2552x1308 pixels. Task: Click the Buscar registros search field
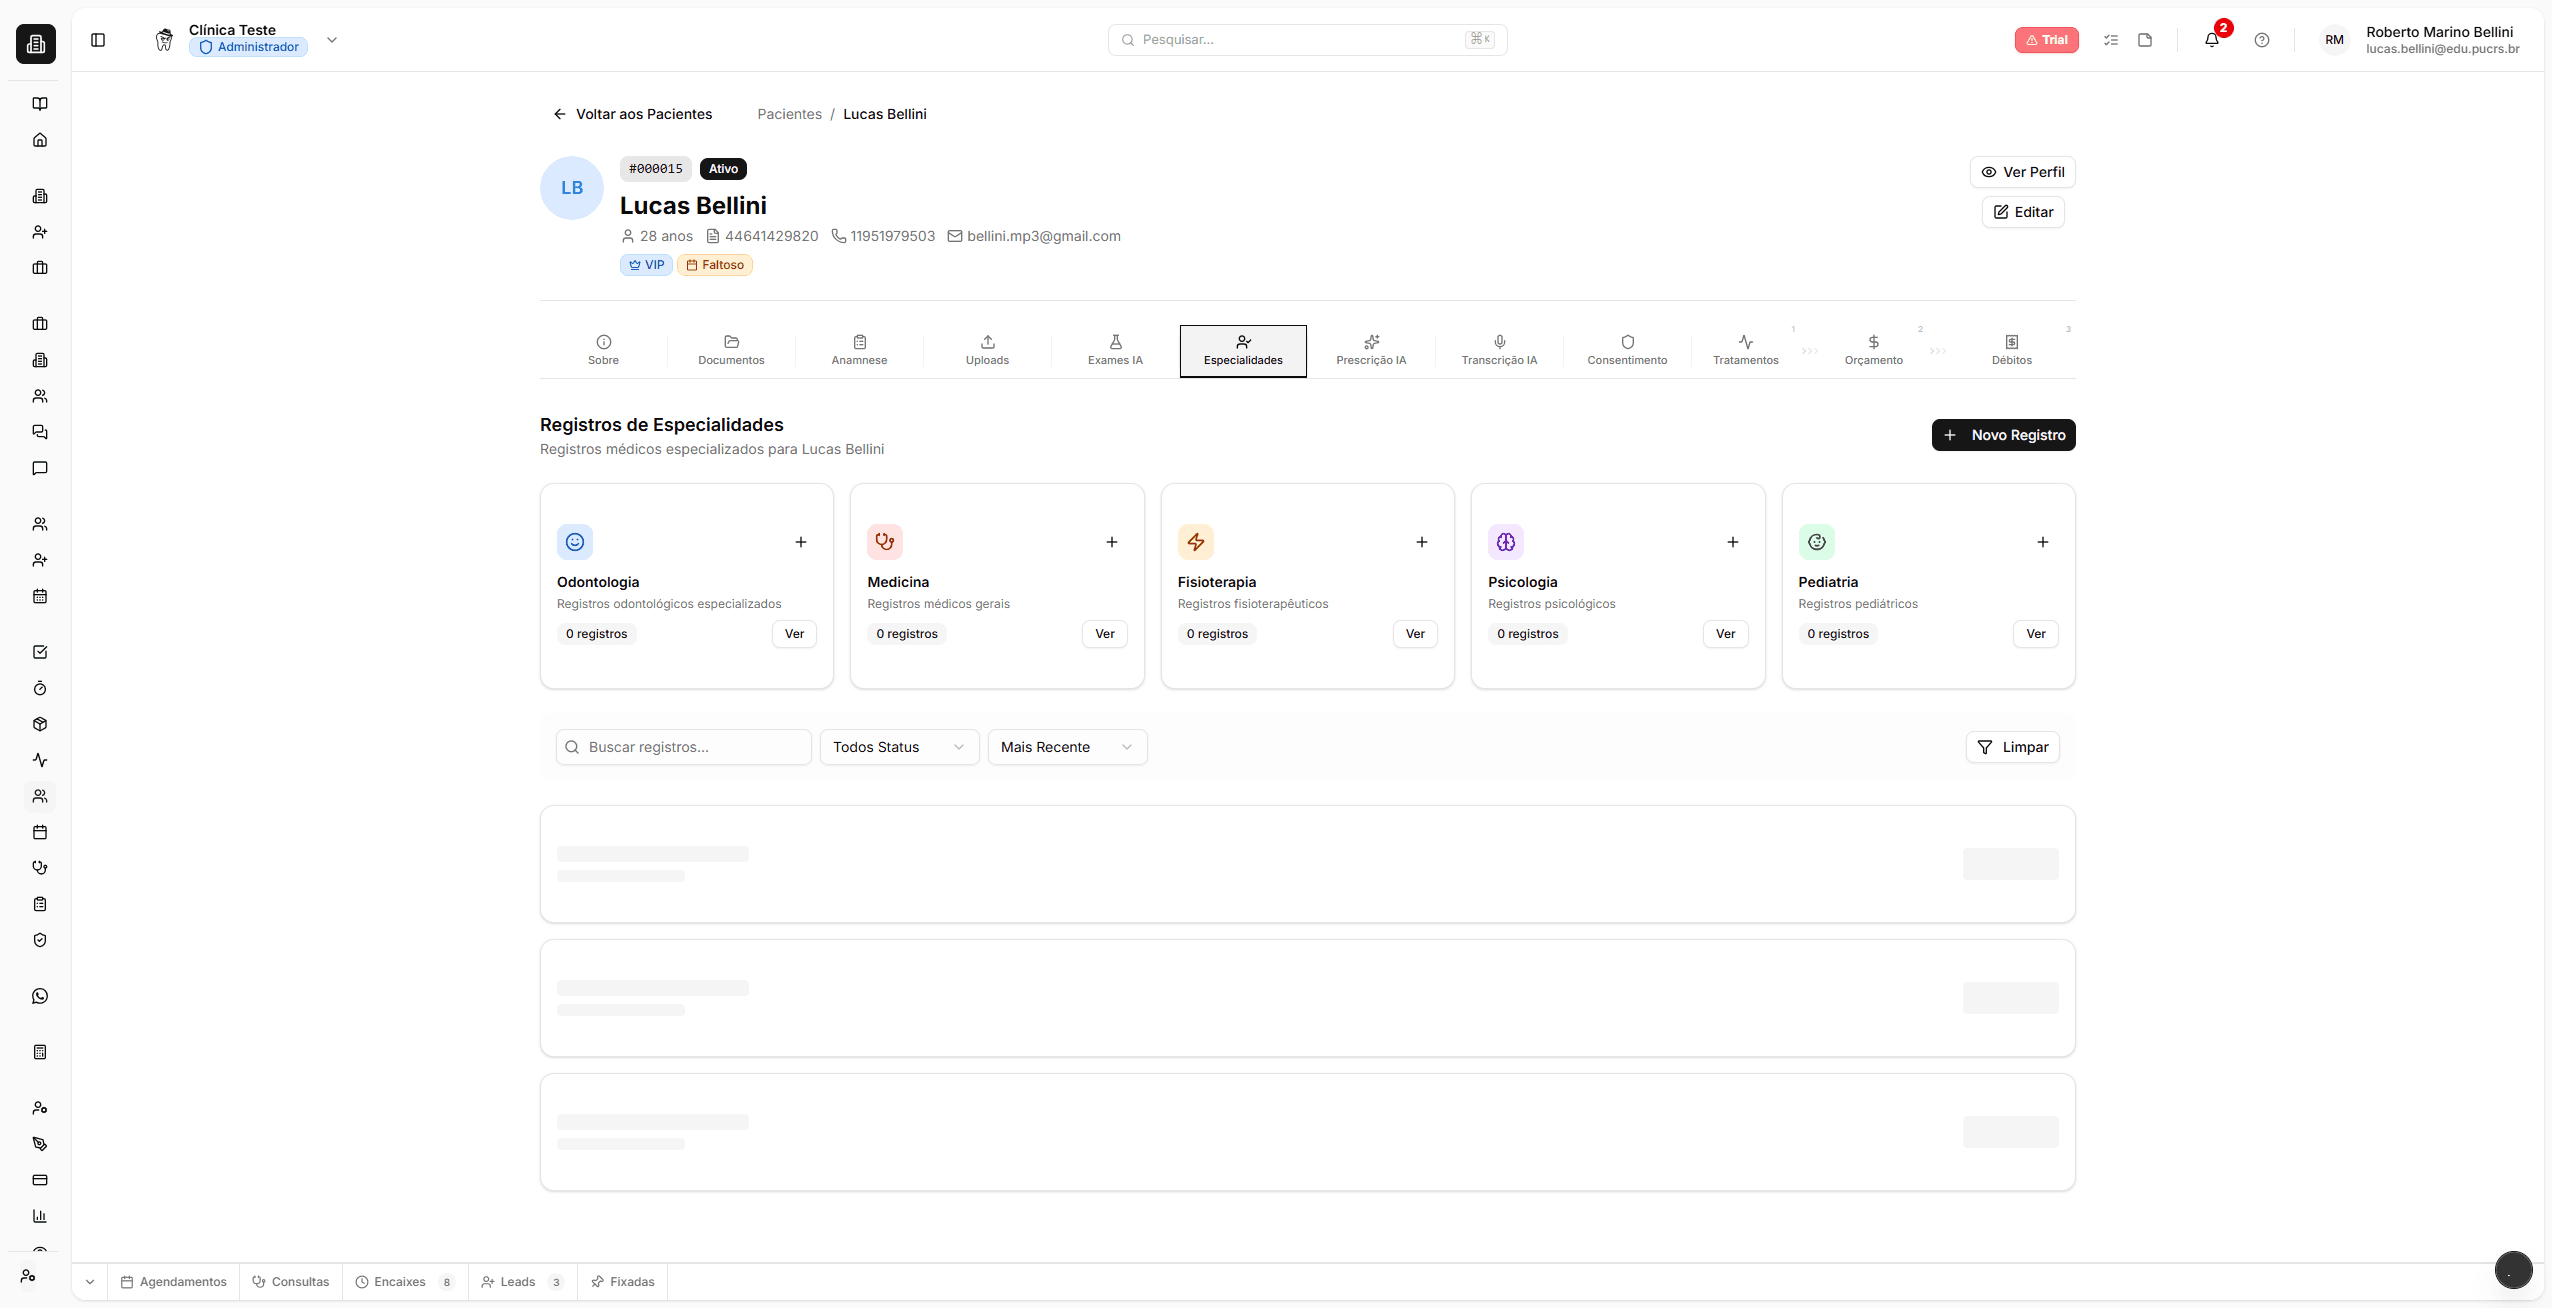pyautogui.click(x=684, y=747)
